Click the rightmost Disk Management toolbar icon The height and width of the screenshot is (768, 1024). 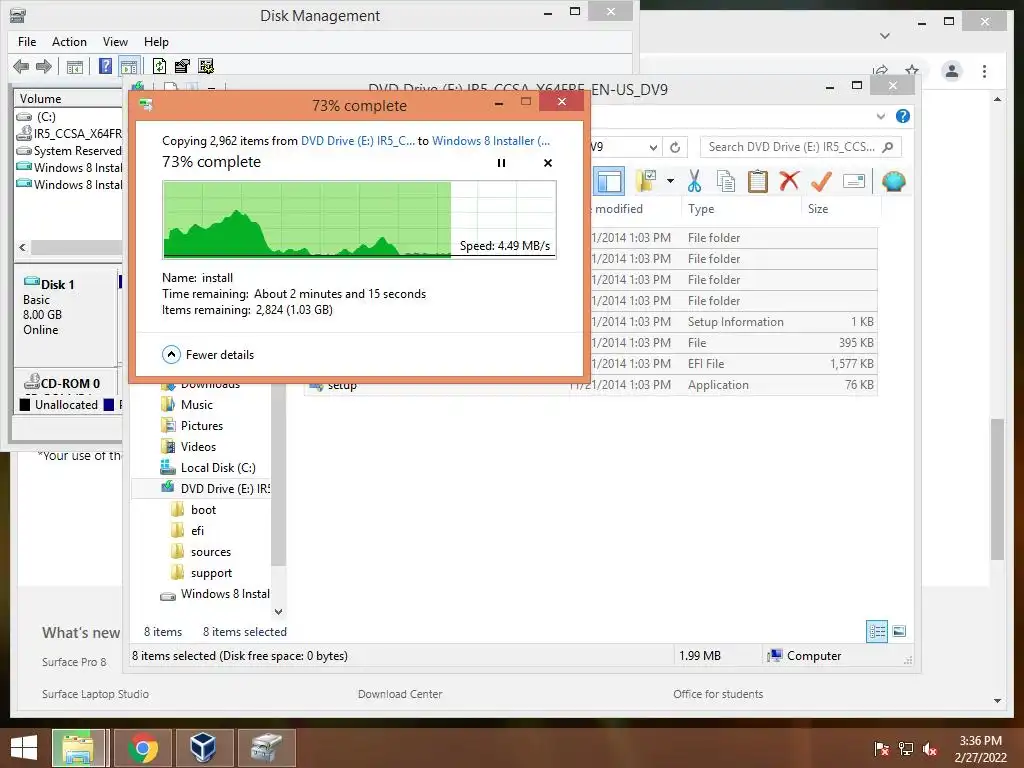[206, 66]
